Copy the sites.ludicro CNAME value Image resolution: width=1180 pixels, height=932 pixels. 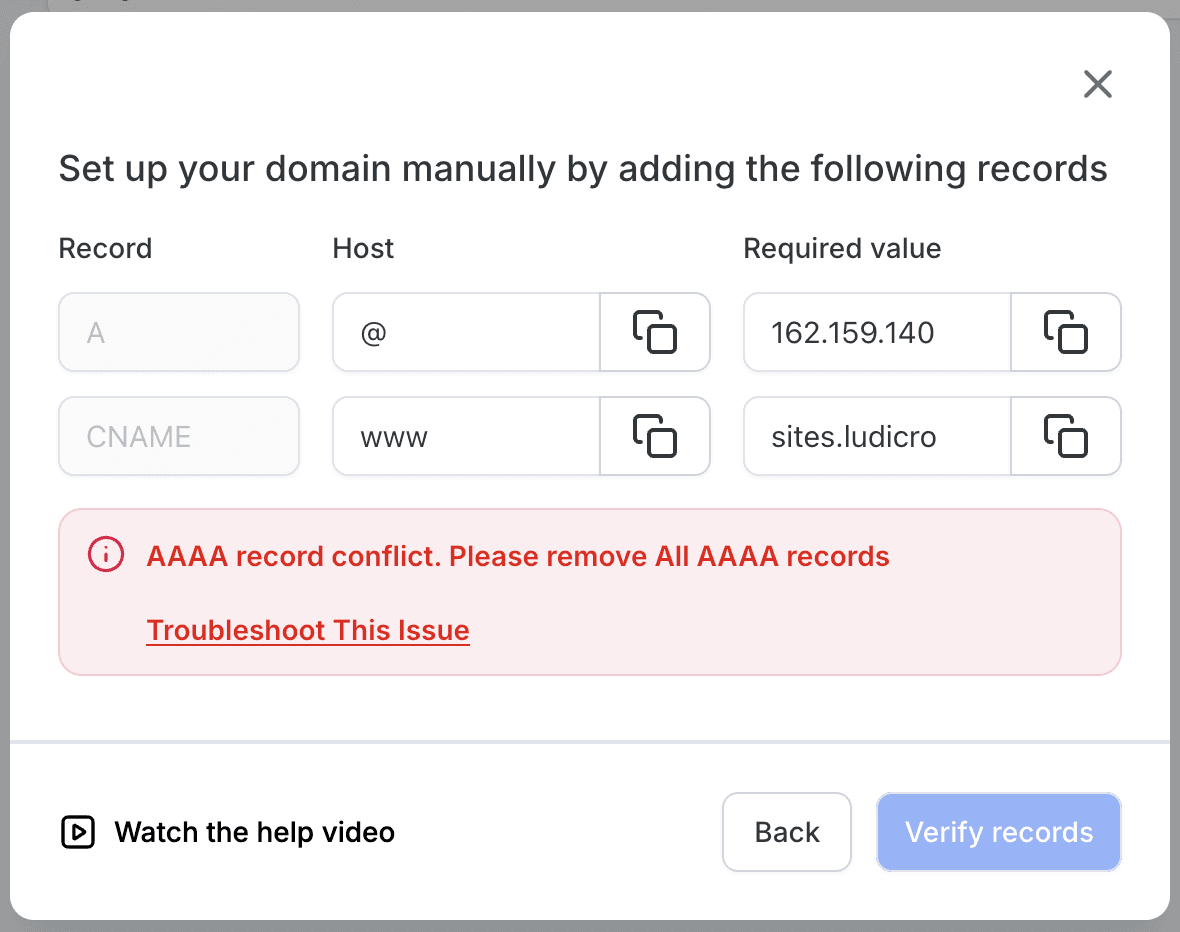(x=1066, y=436)
